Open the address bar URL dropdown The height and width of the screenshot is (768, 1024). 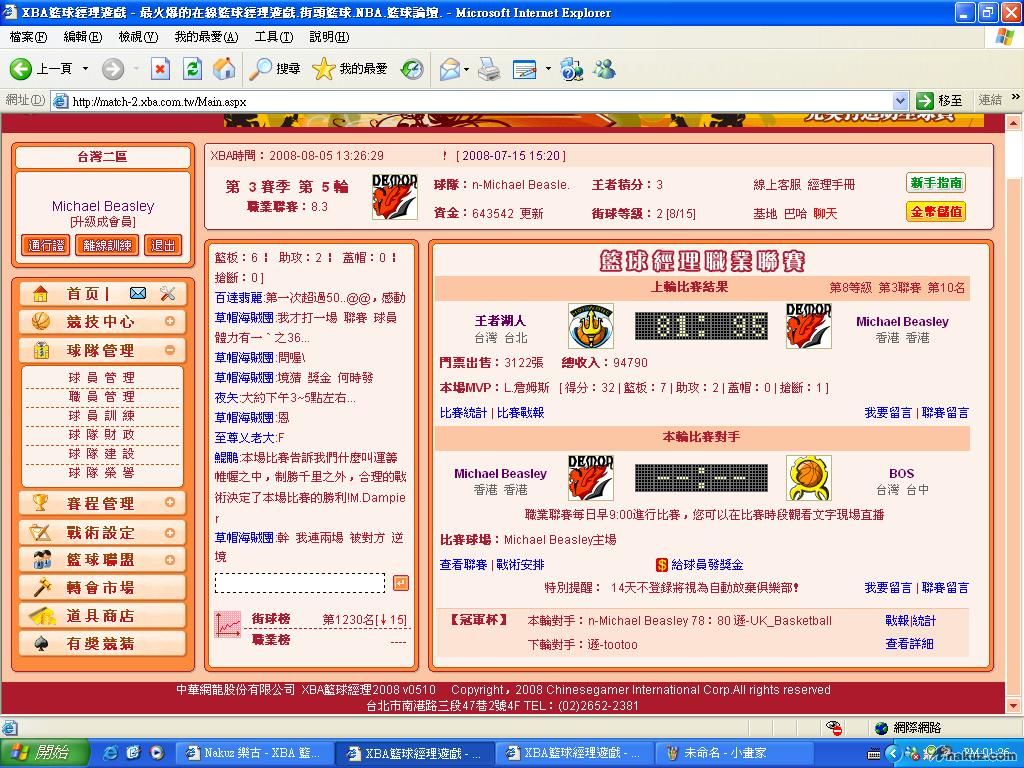tap(900, 101)
